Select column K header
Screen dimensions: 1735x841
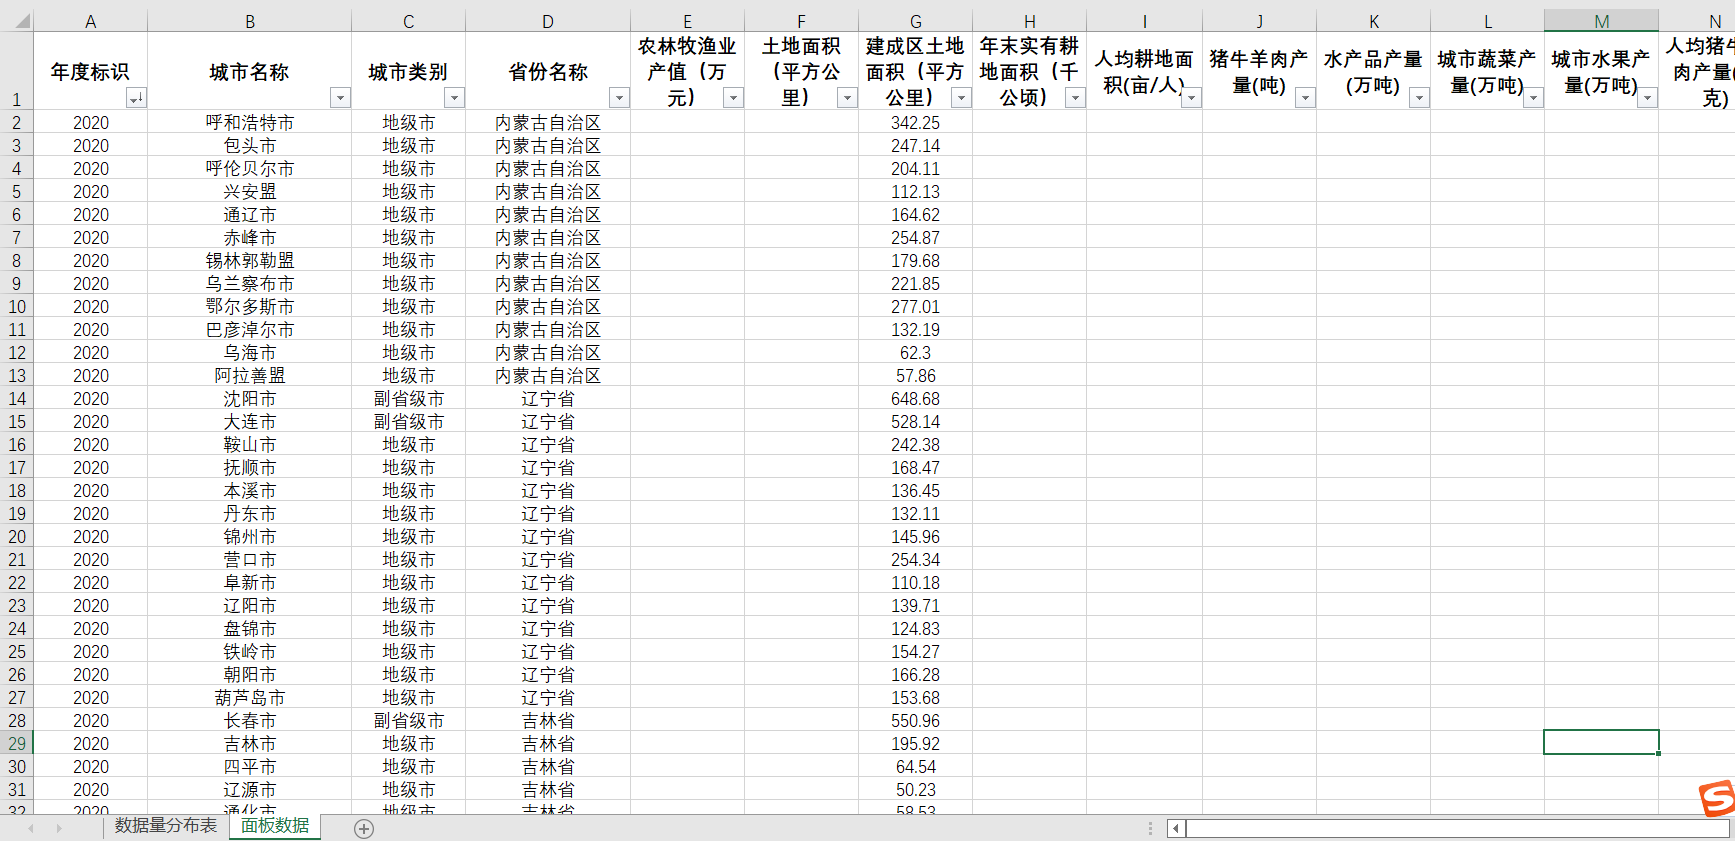1373,21
